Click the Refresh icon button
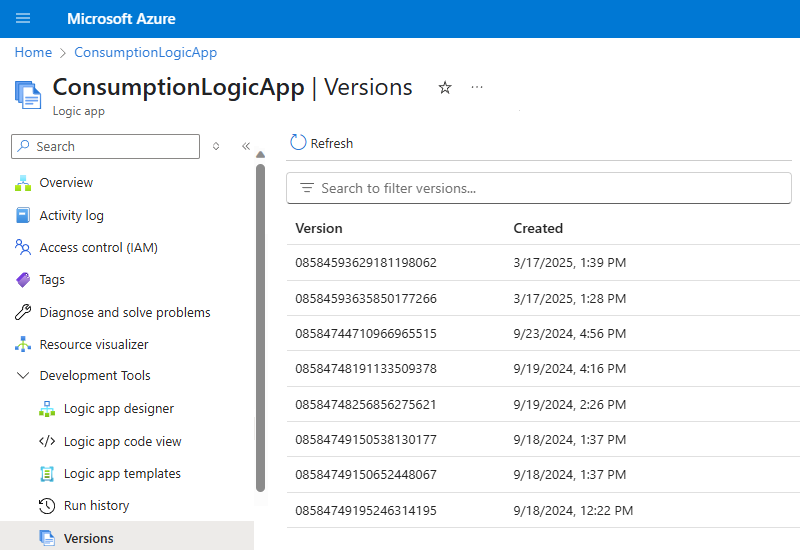 pos(298,143)
